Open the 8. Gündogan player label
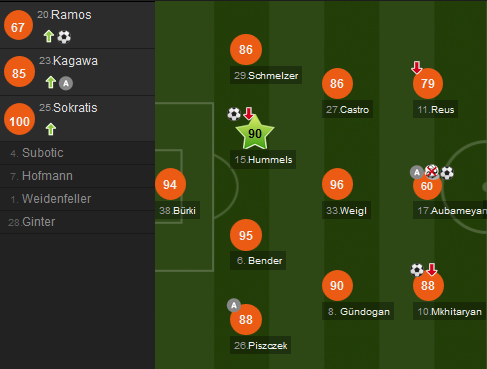Screen dimensions: 487x369 click(358, 311)
